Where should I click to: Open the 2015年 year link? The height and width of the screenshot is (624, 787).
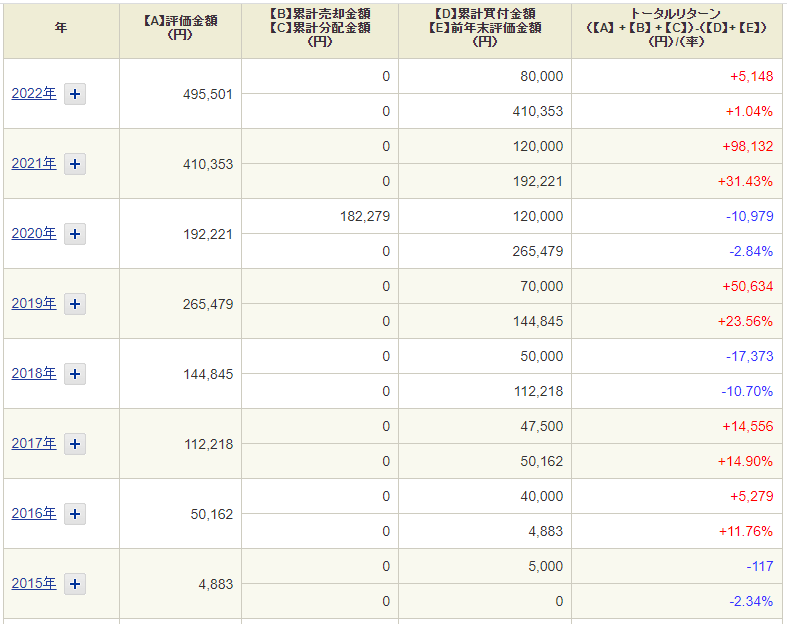click(34, 584)
